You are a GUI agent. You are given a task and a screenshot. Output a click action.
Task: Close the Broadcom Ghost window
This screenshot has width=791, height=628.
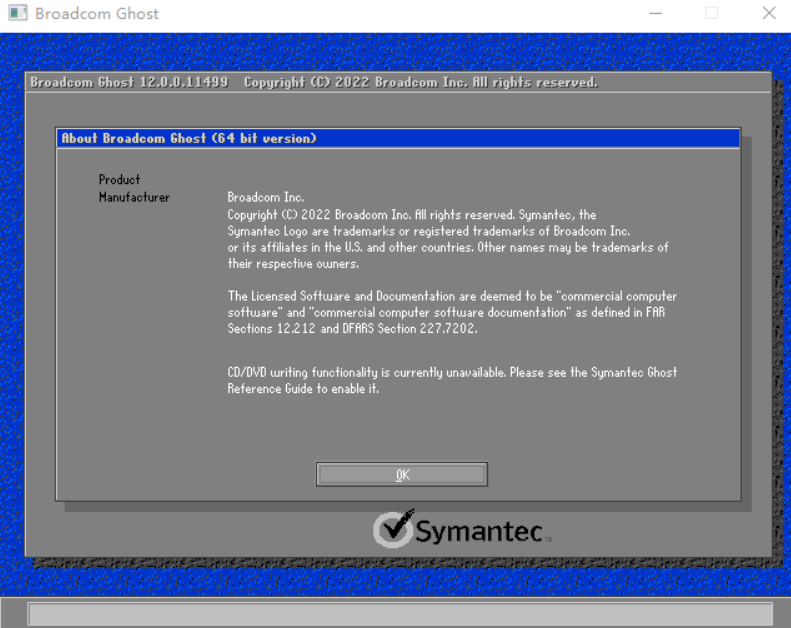[769, 13]
